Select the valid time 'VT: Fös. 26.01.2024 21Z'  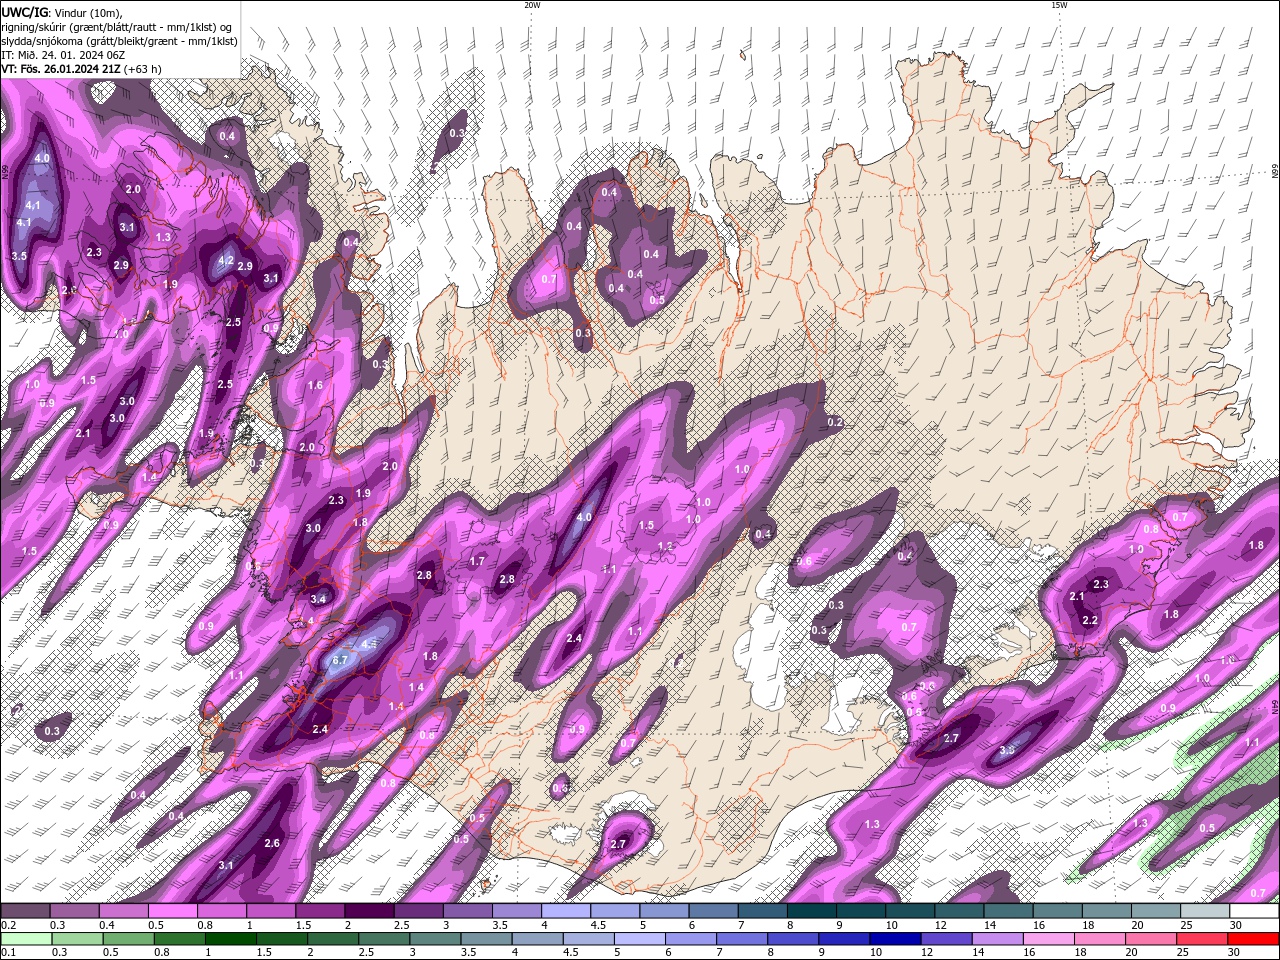61,69
